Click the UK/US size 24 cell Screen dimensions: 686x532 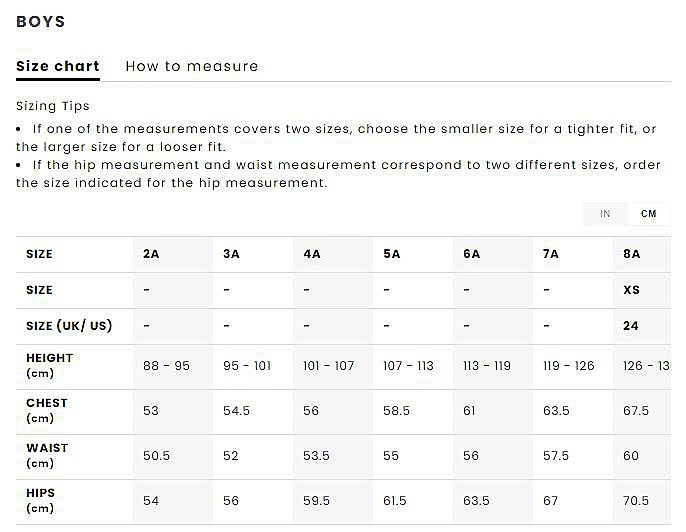click(631, 327)
